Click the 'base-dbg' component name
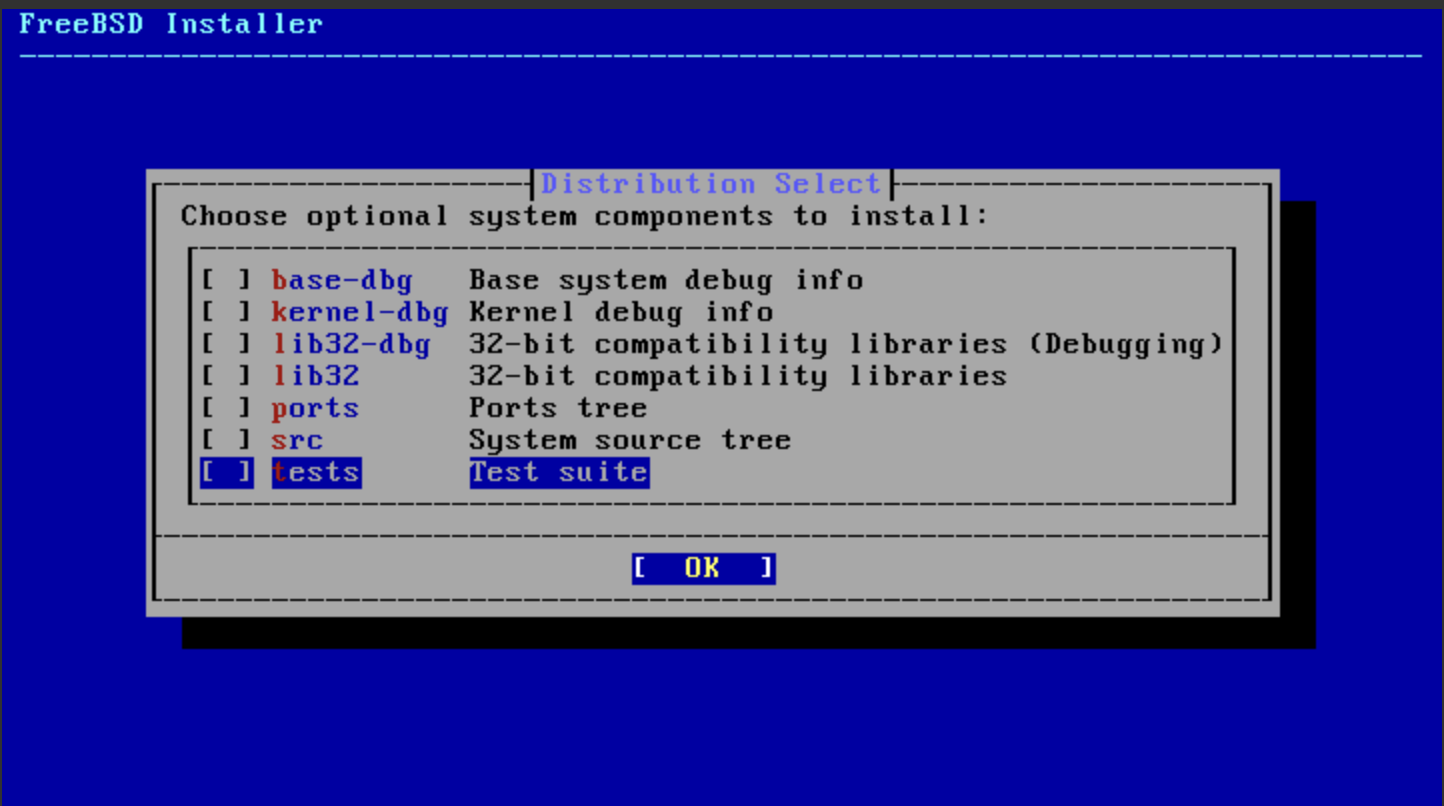1444x806 pixels. pos(342,280)
